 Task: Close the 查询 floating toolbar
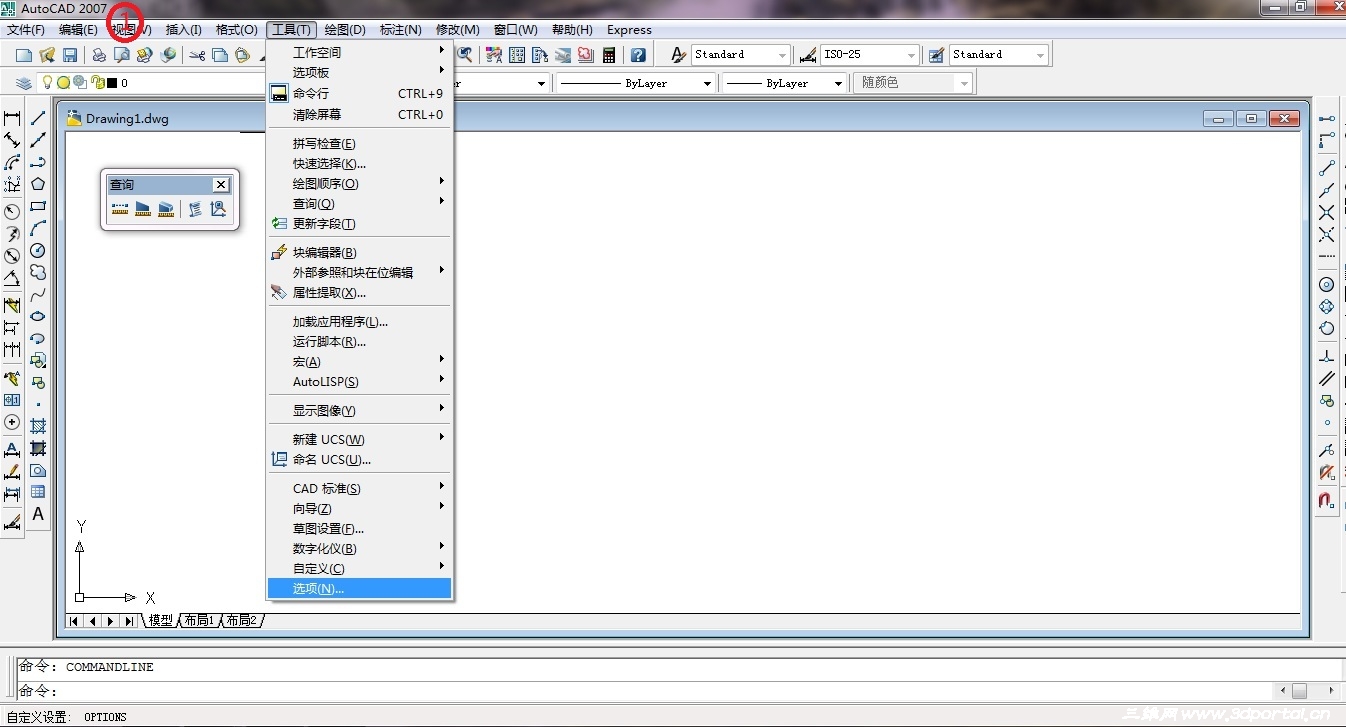(x=221, y=185)
